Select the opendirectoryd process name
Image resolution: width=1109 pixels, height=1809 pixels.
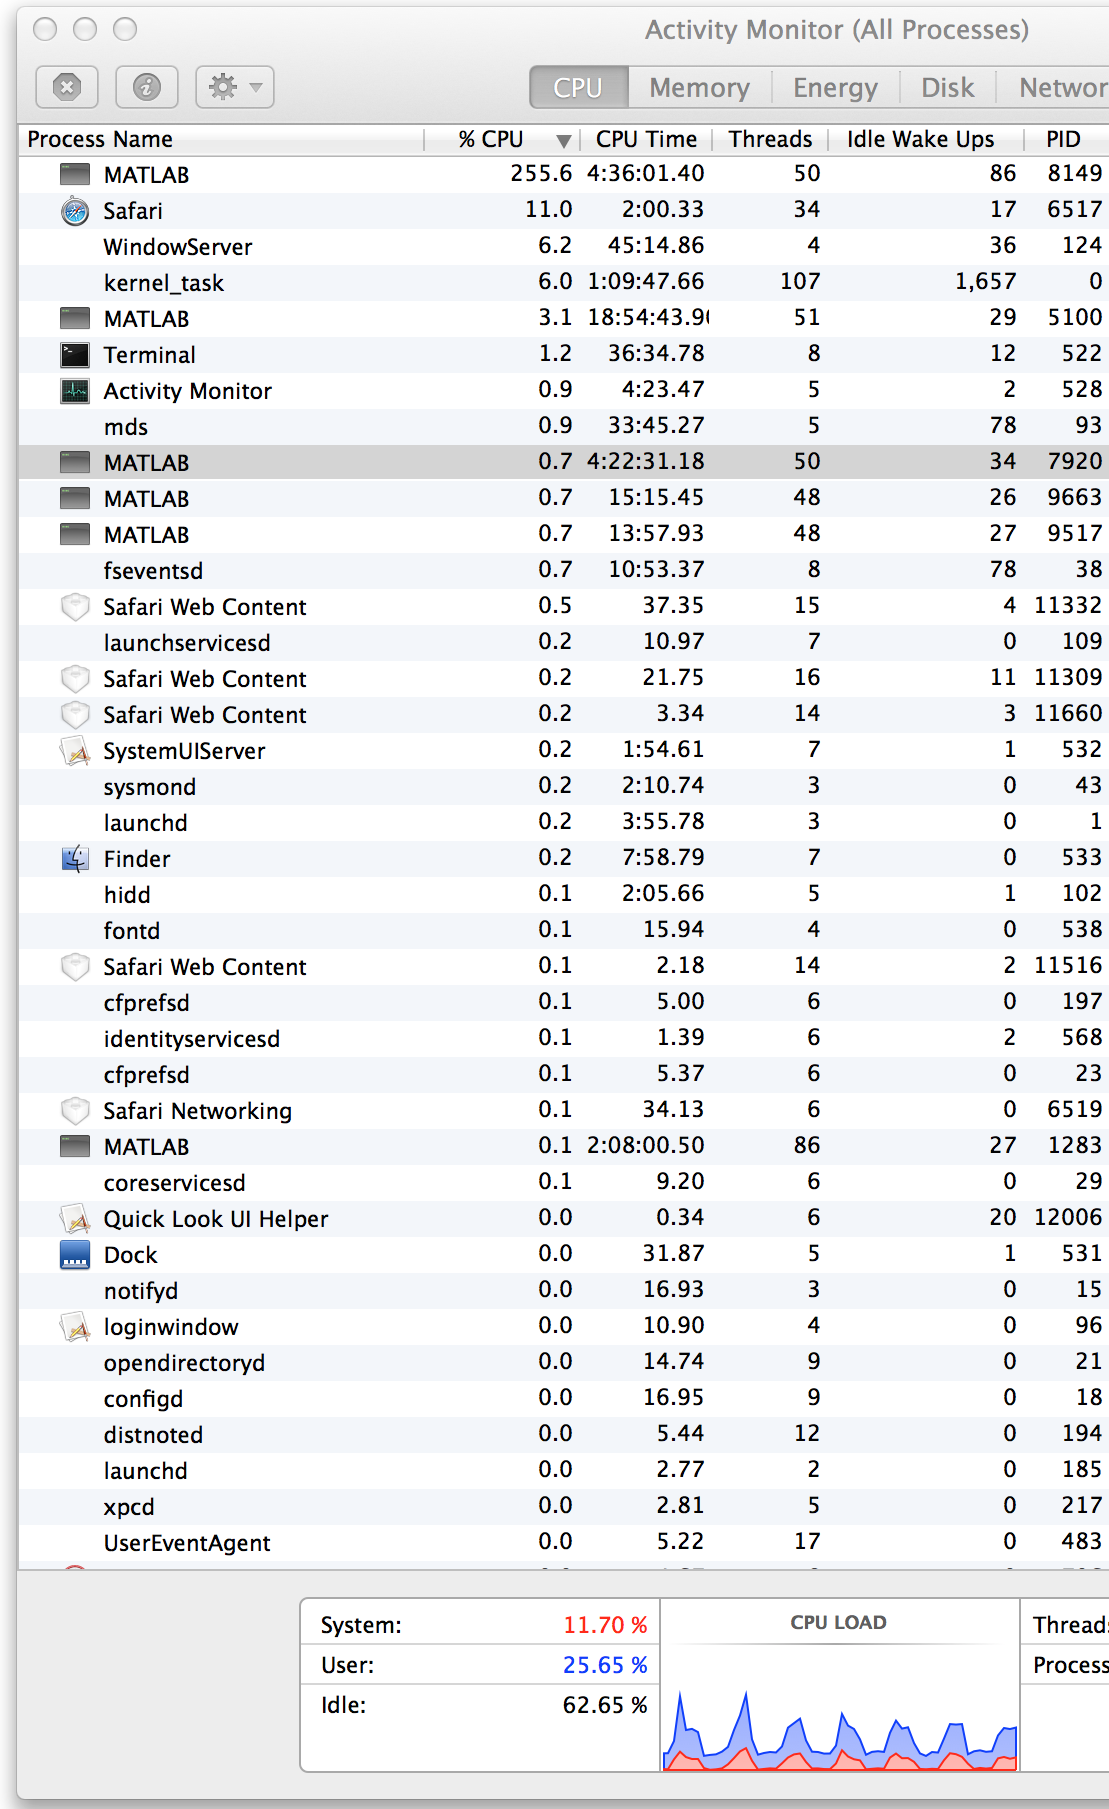(x=185, y=1363)
